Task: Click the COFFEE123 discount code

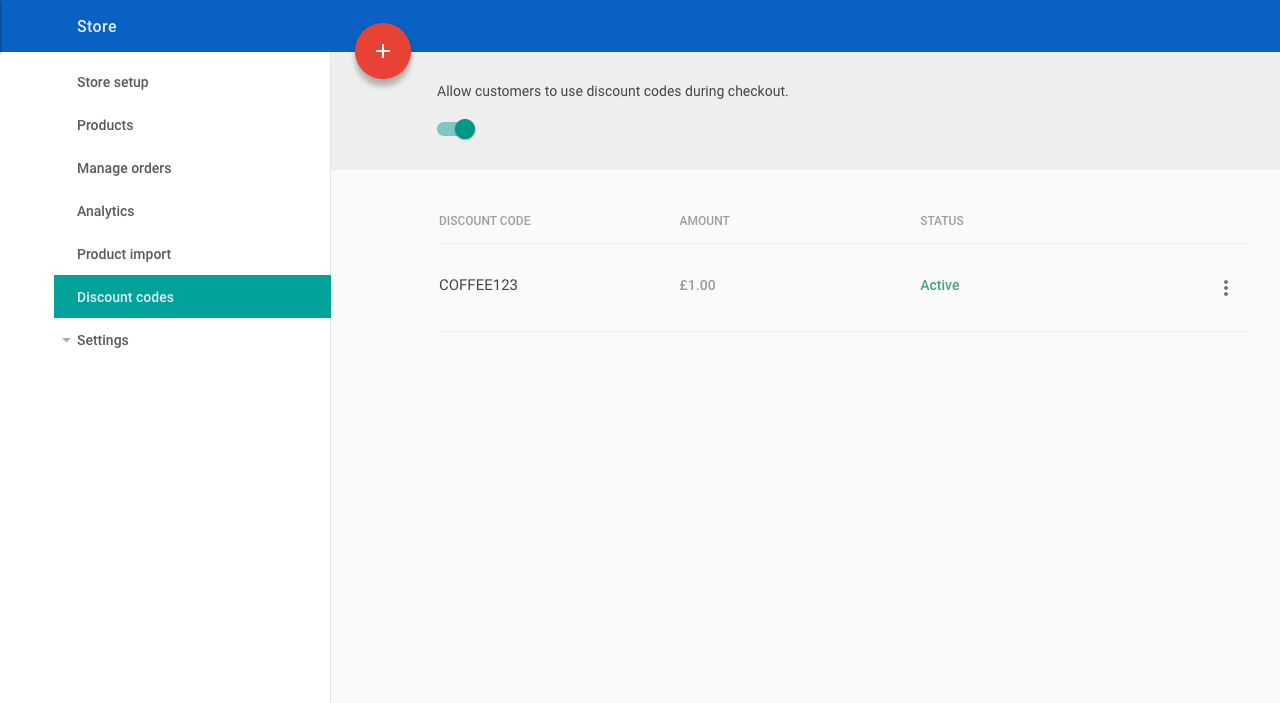Action: point(478,285)
